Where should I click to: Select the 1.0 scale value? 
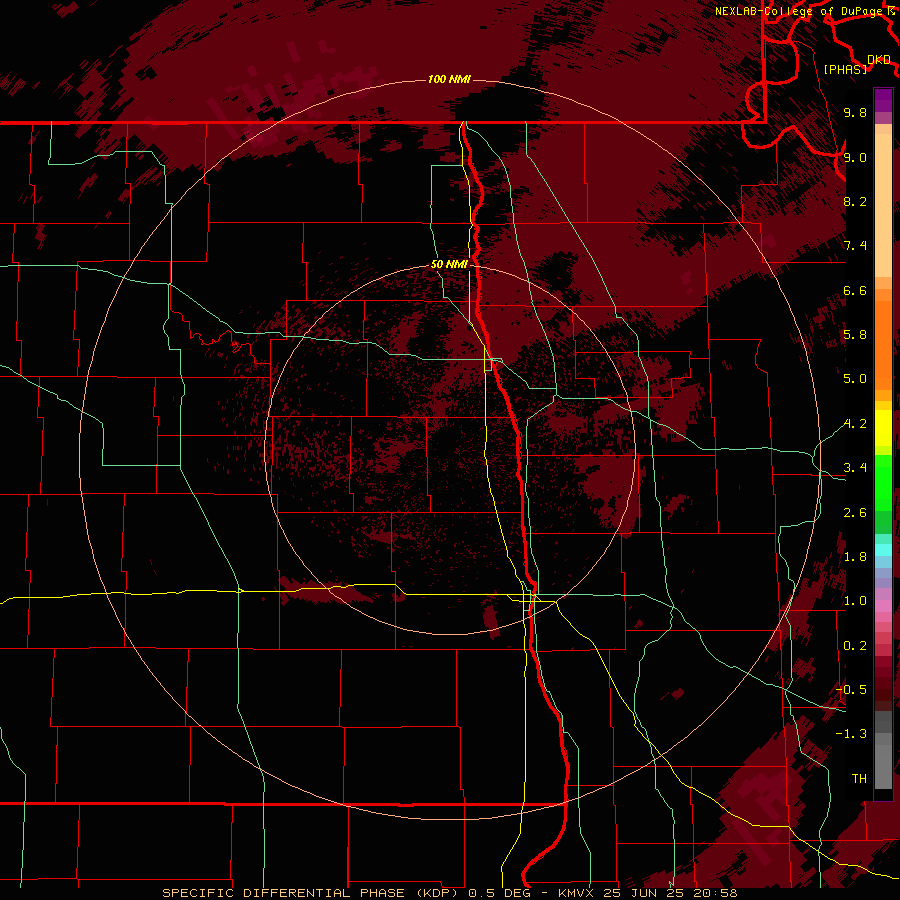(x=855, y=601)
